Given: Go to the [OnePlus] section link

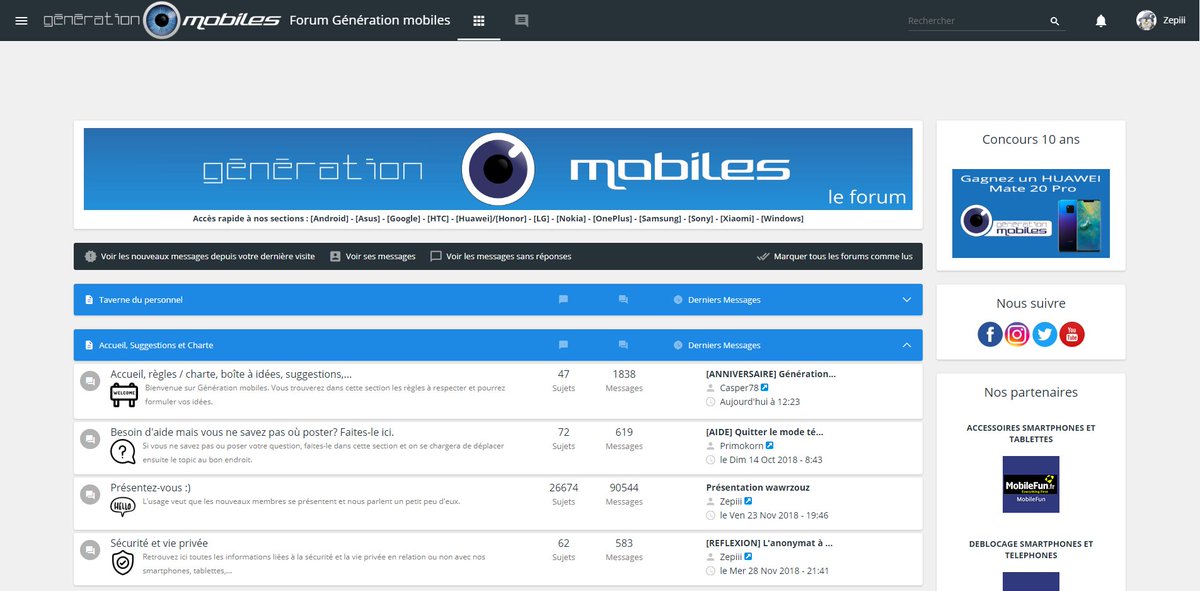Looking at the screenshot, I should click(614, 218).
